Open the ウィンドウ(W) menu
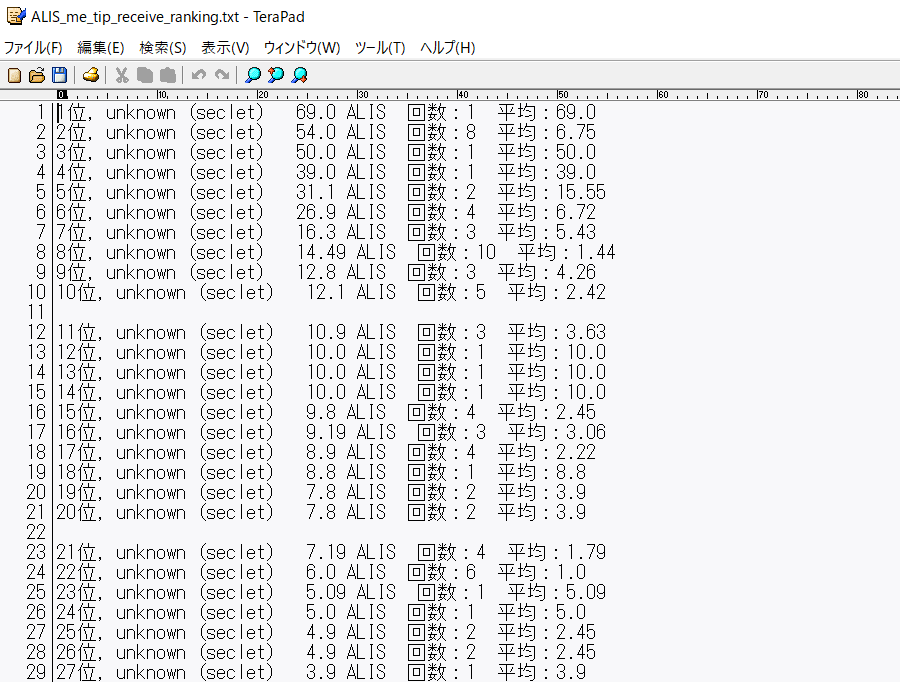This screenshot has width=900, height=682. tap(302, 48)
